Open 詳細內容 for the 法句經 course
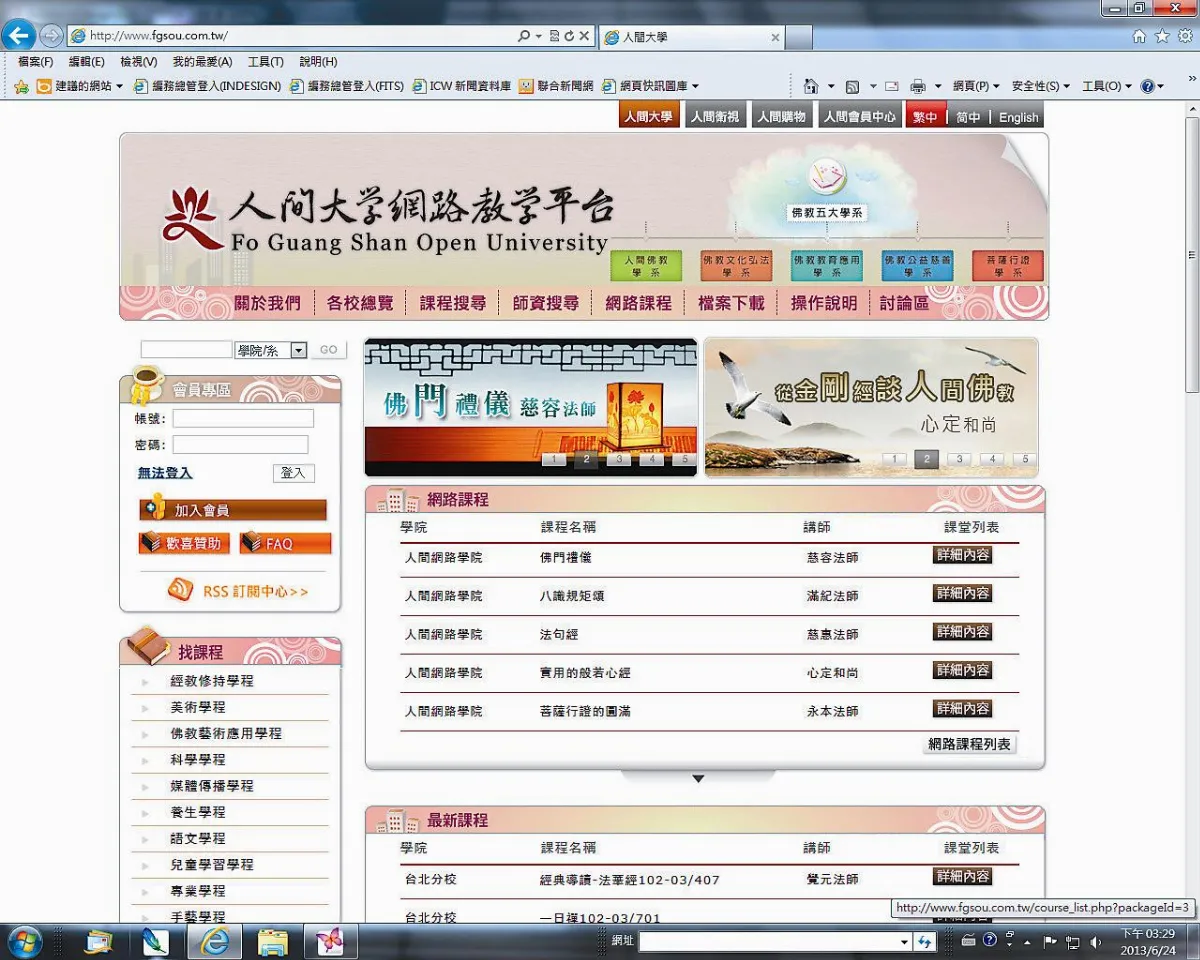1200x960 pixels. tap(963, 632)
